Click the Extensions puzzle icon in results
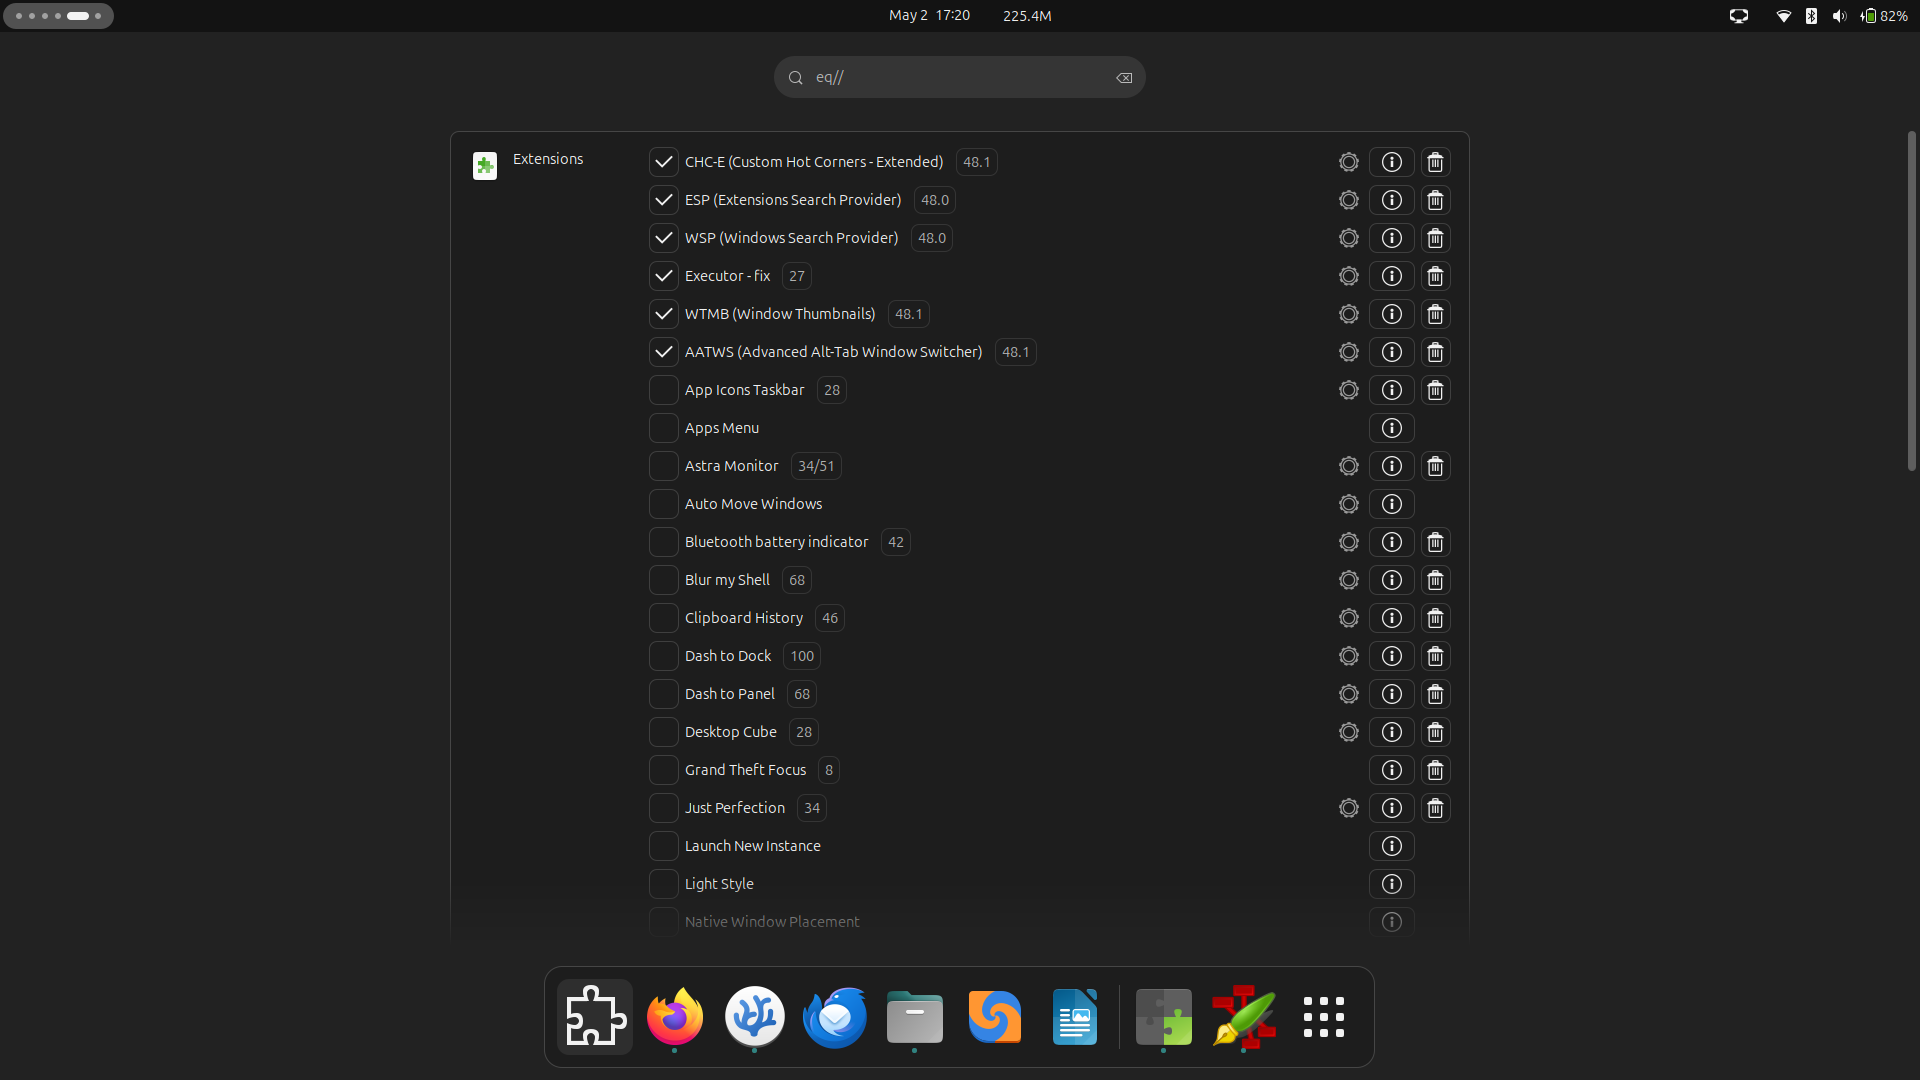1920x1080 pixels. pyautogui.click(x=485, y=165)
